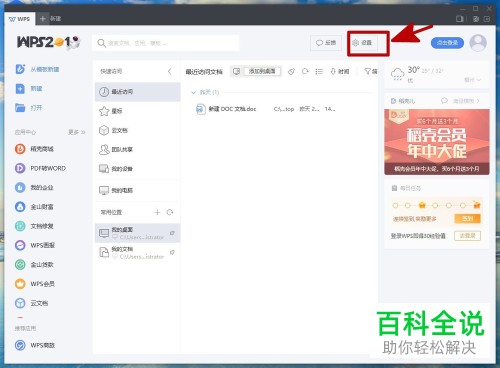Select 星标 starred items
500x368 pixels.
(x=137, y=111)
